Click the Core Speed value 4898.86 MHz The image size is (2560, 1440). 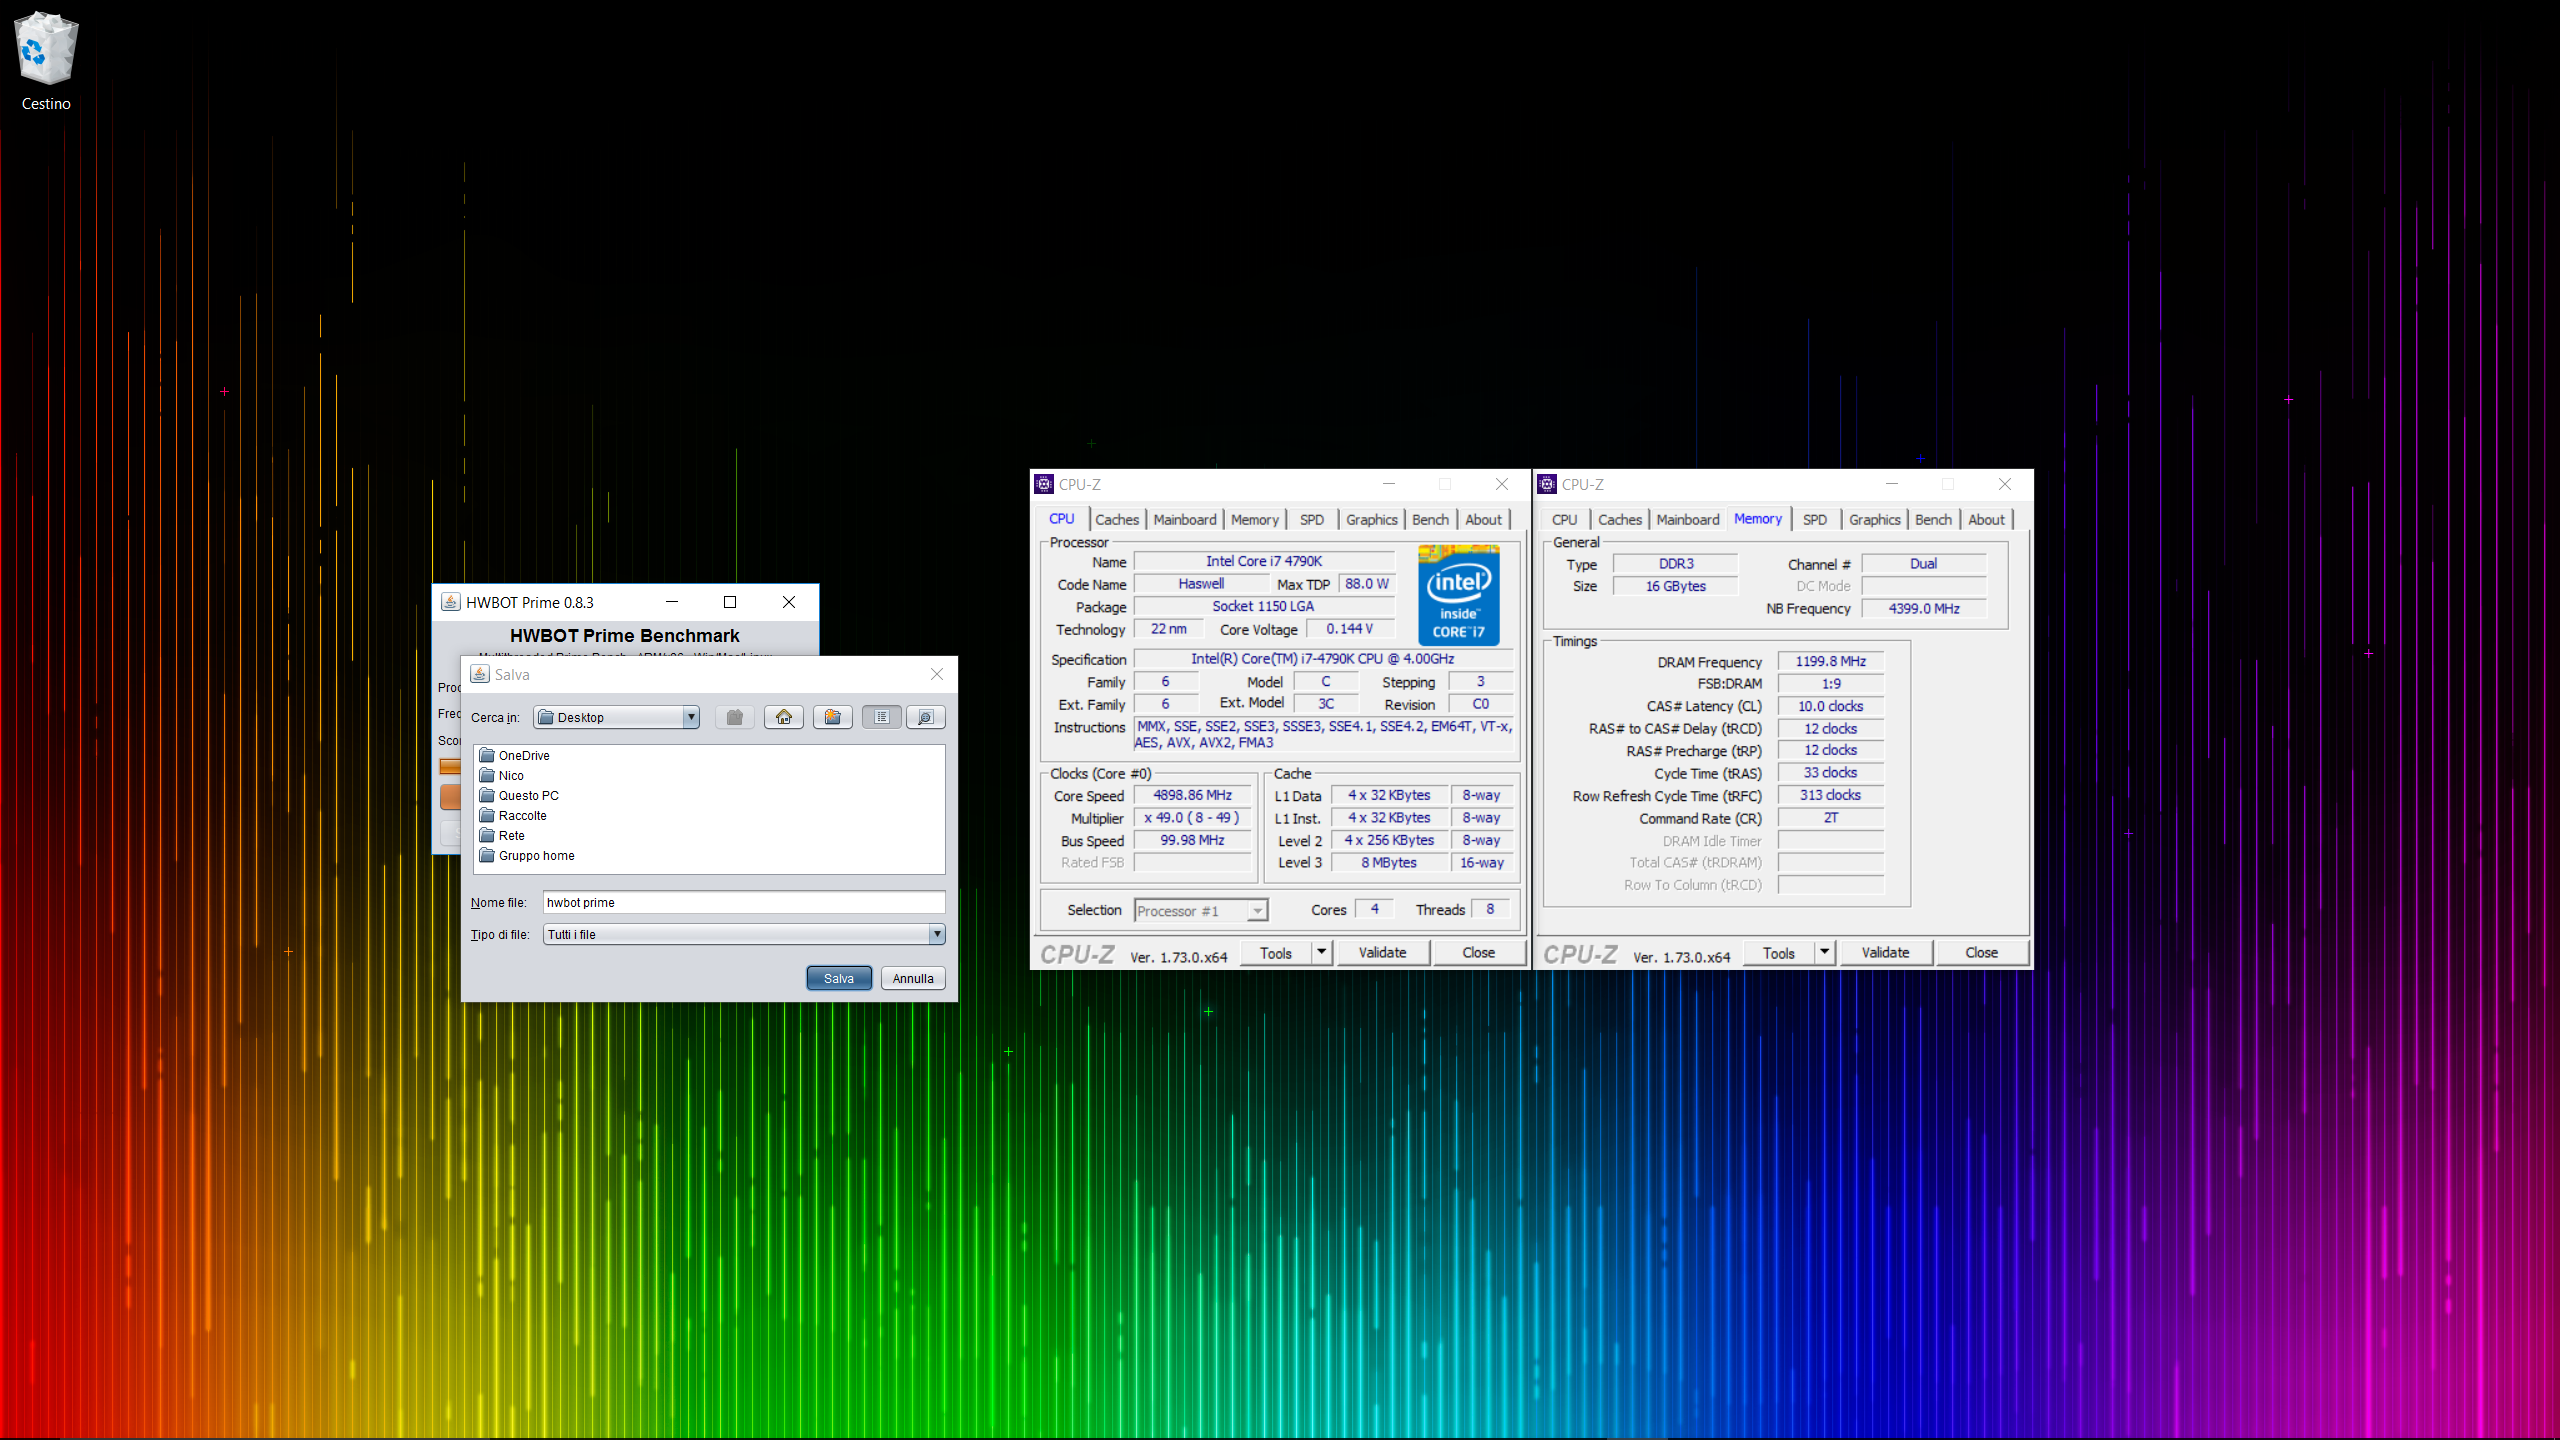[1192, 795]
